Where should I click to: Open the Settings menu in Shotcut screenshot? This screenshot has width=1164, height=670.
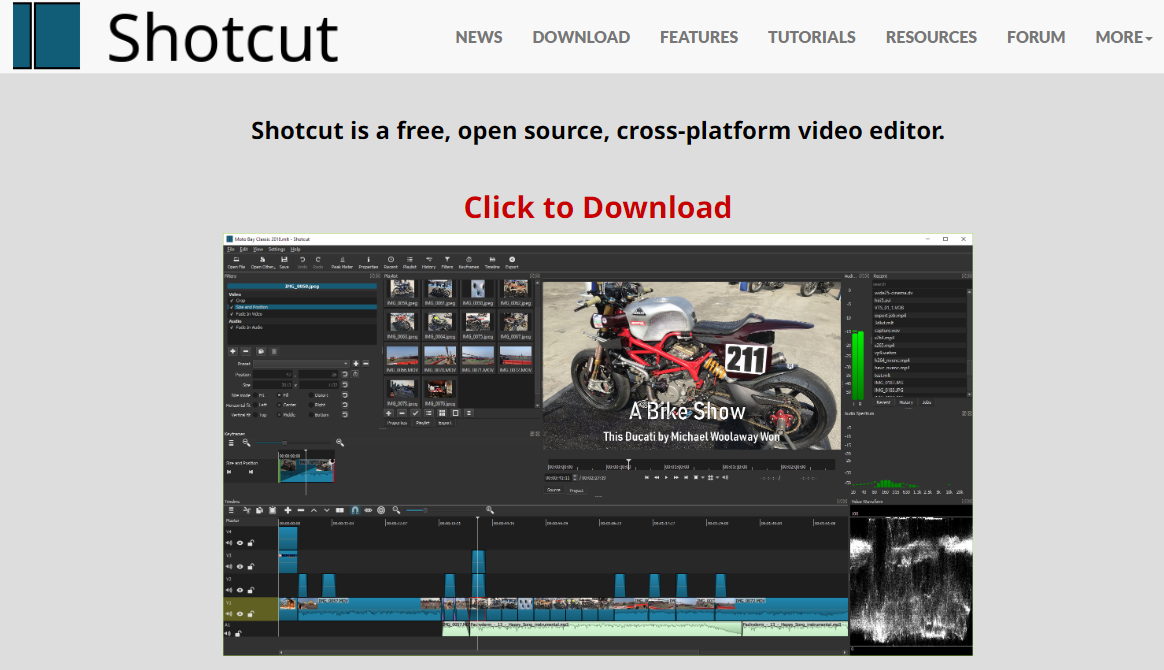click(277, 249)
